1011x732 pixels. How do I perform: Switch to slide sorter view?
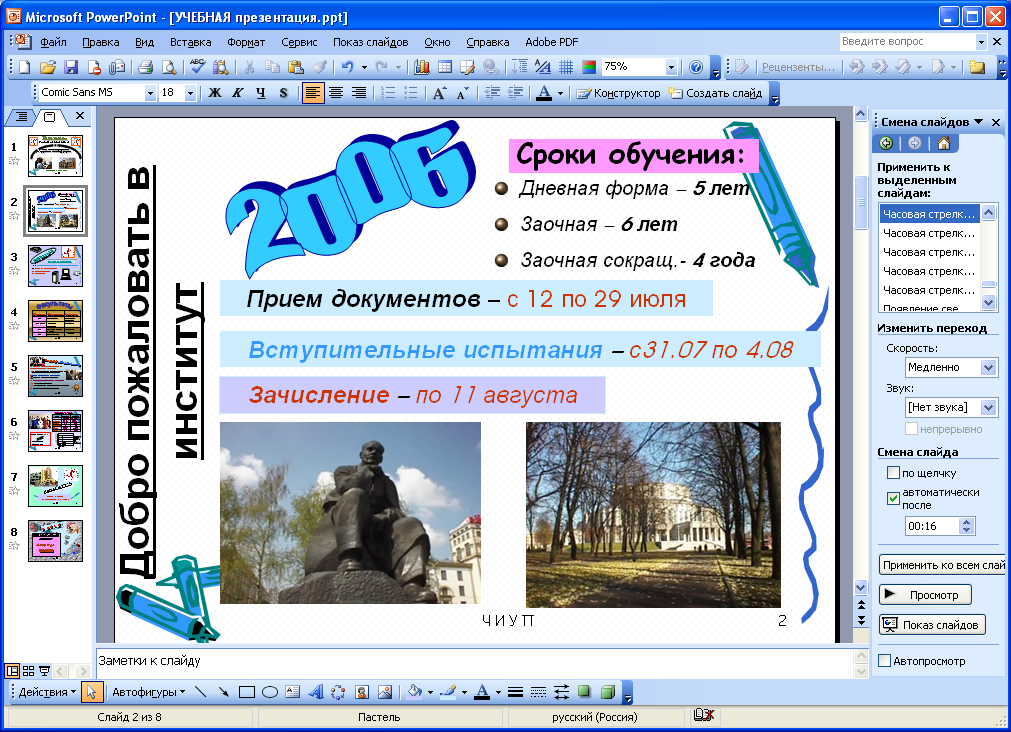point(28,671)
